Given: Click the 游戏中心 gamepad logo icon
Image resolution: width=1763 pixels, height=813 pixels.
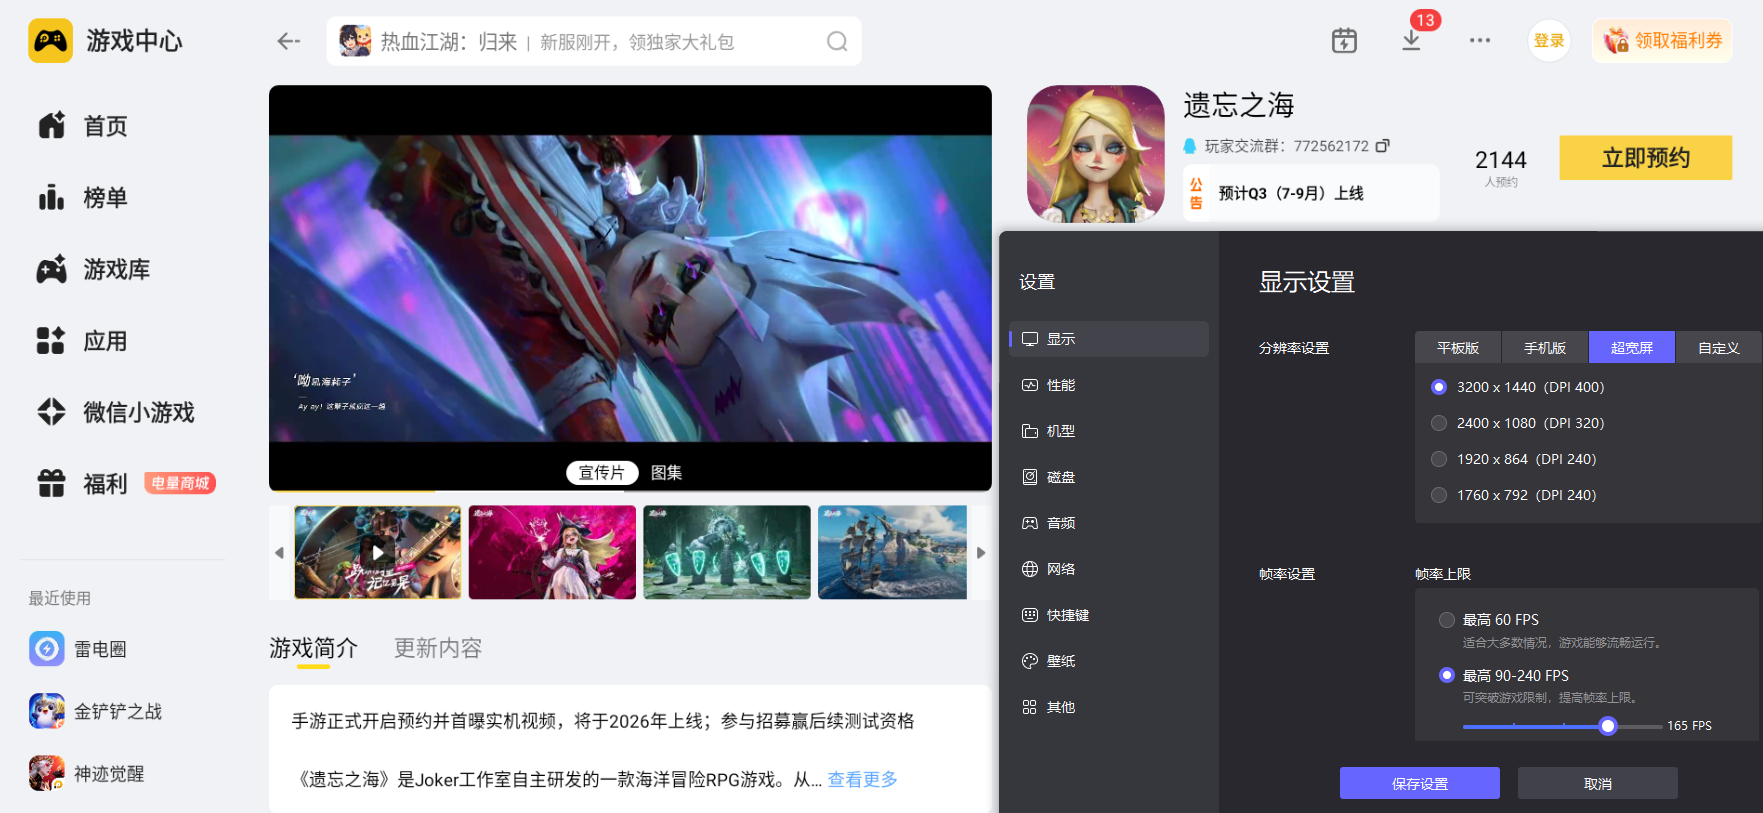Looking at the screenshot, I should (50, 41).
